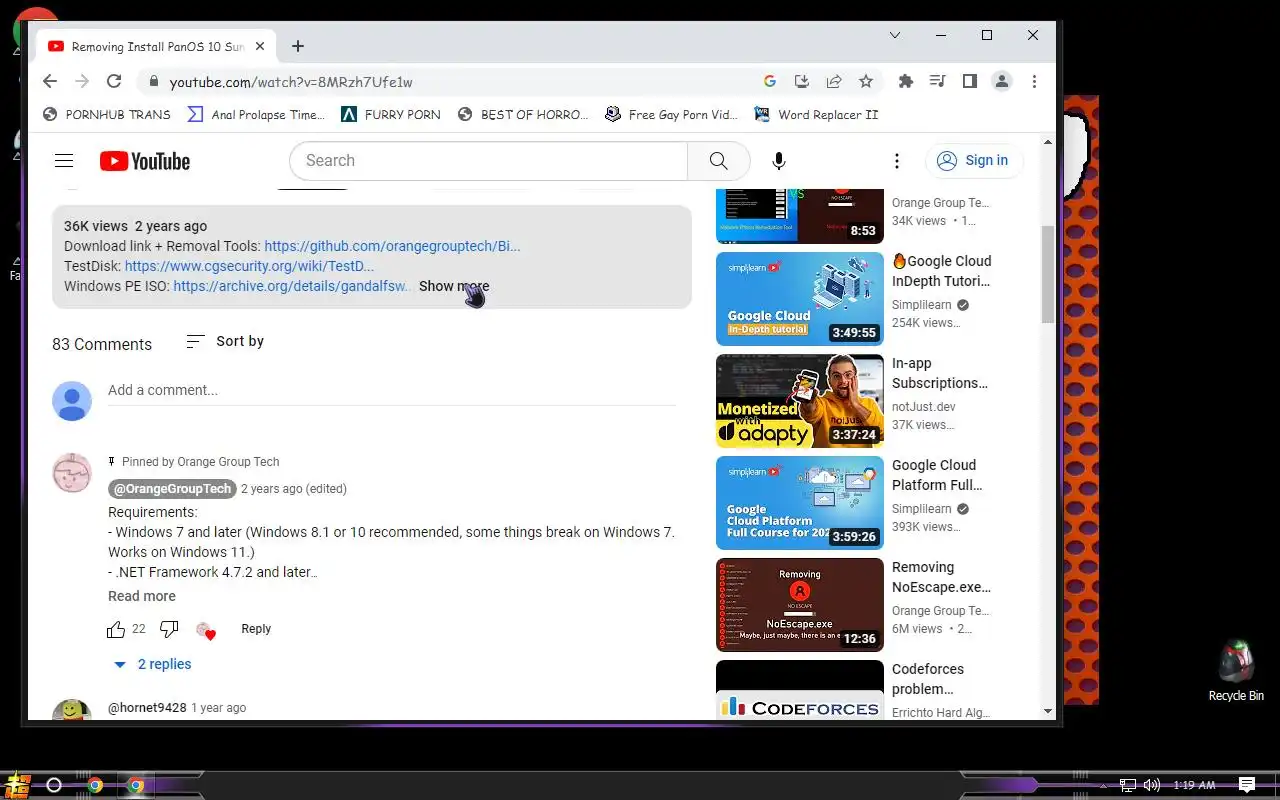Open a new browser tab

point(298,47)
